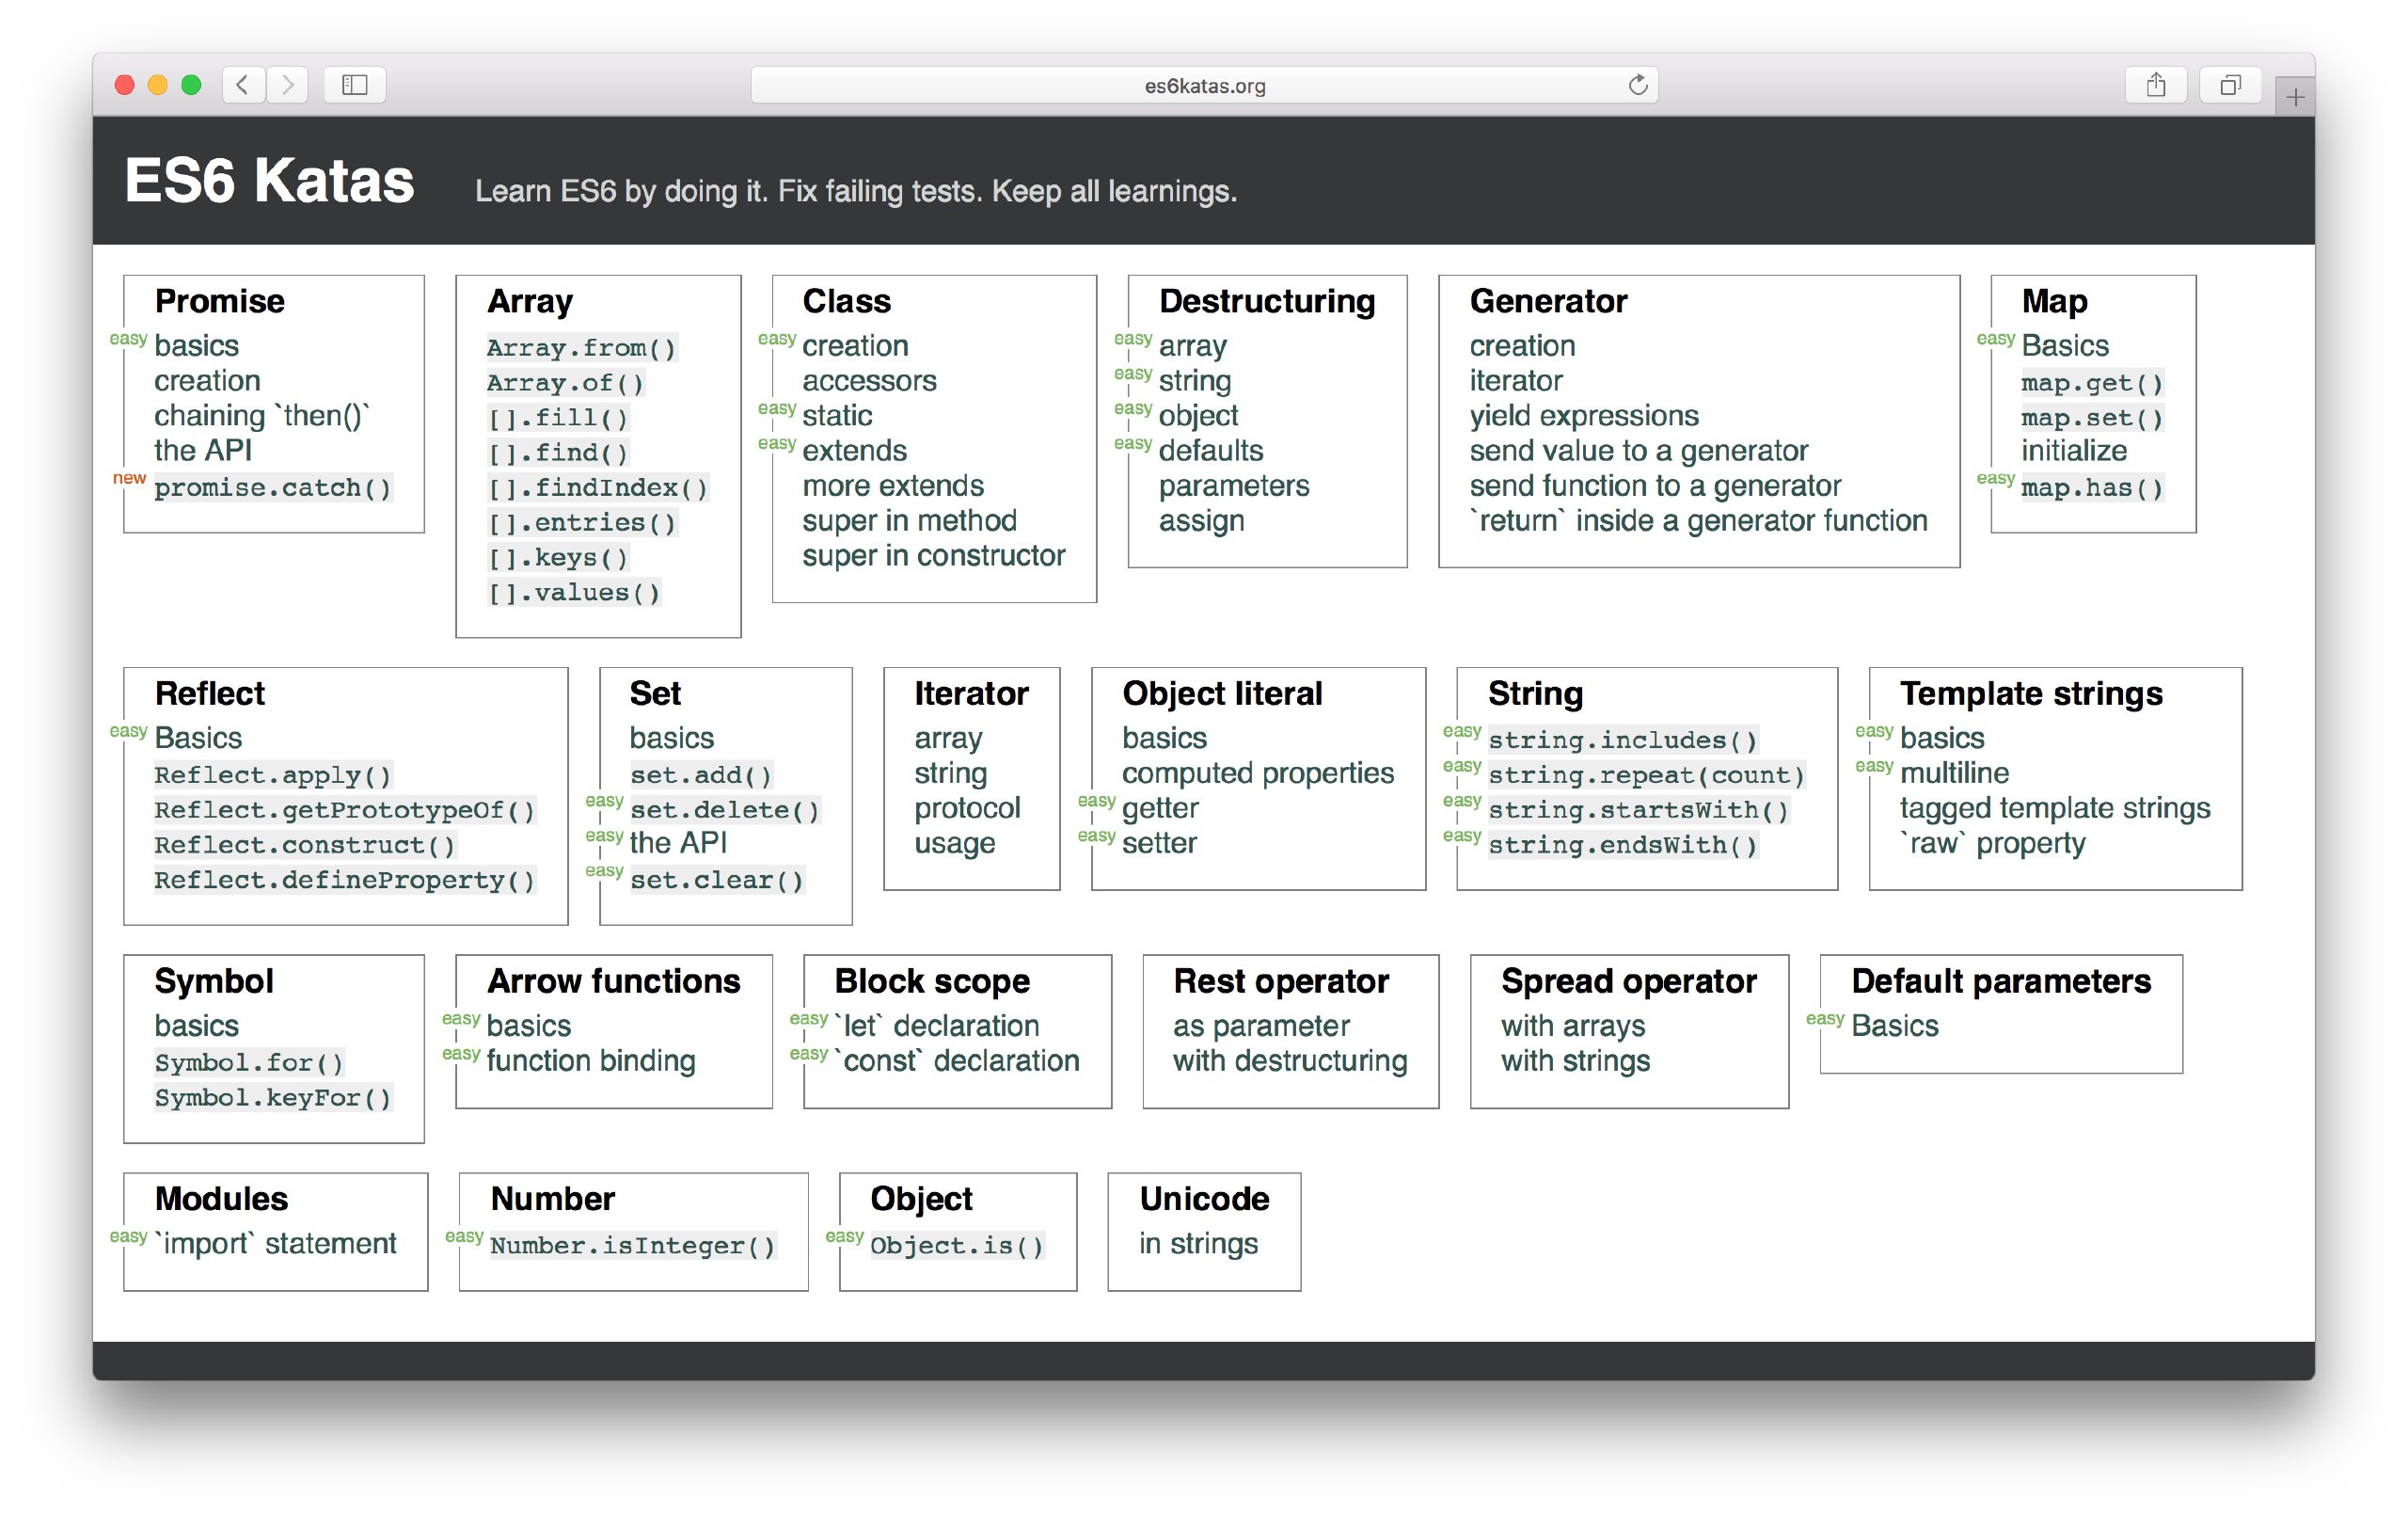Open set.clear() kata
Screen dimensions: 2408x1513
click(717, 880)
